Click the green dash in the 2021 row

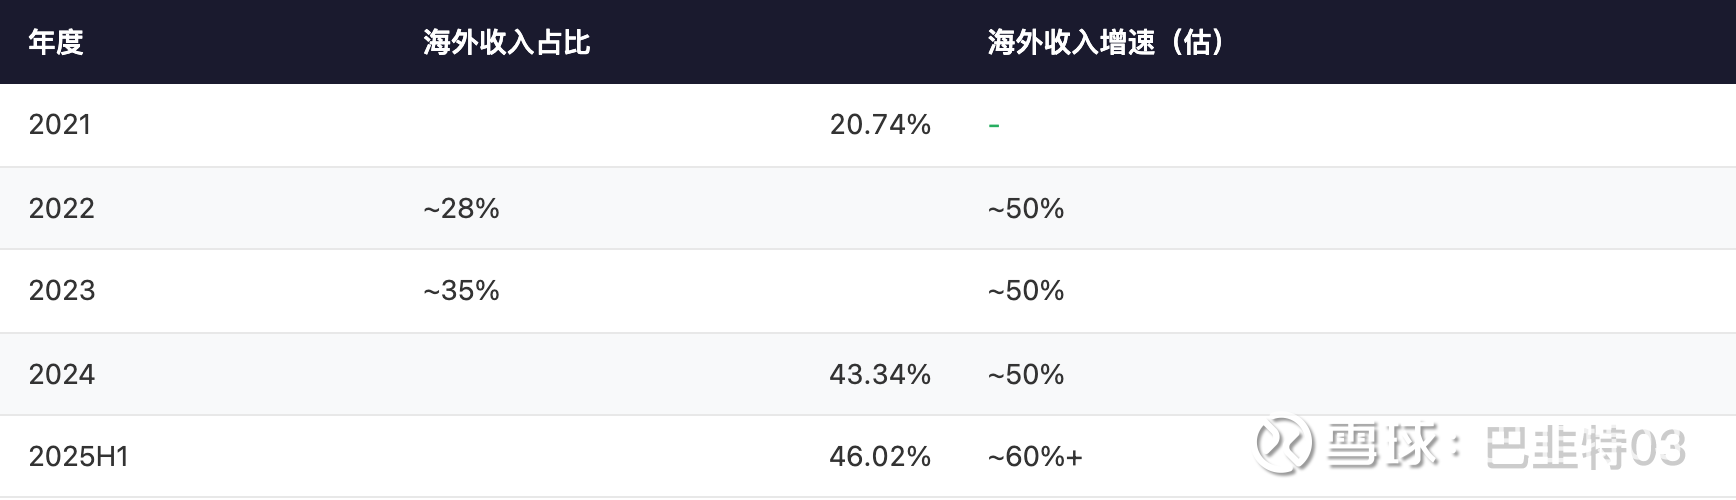coord(994,126)
